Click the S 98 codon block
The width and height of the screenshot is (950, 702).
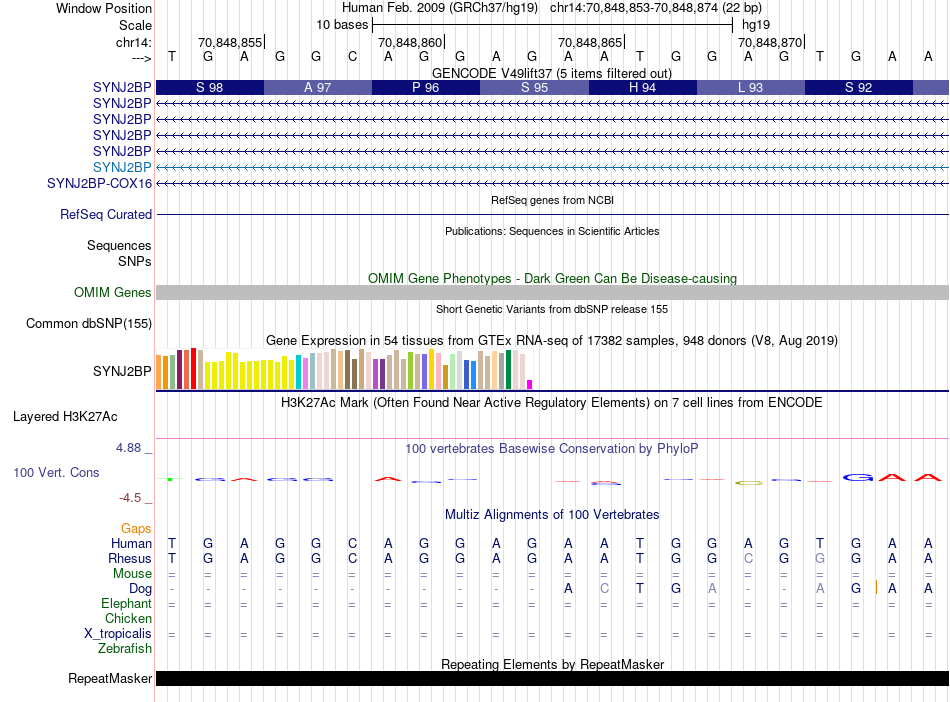[x=210, y=88]
